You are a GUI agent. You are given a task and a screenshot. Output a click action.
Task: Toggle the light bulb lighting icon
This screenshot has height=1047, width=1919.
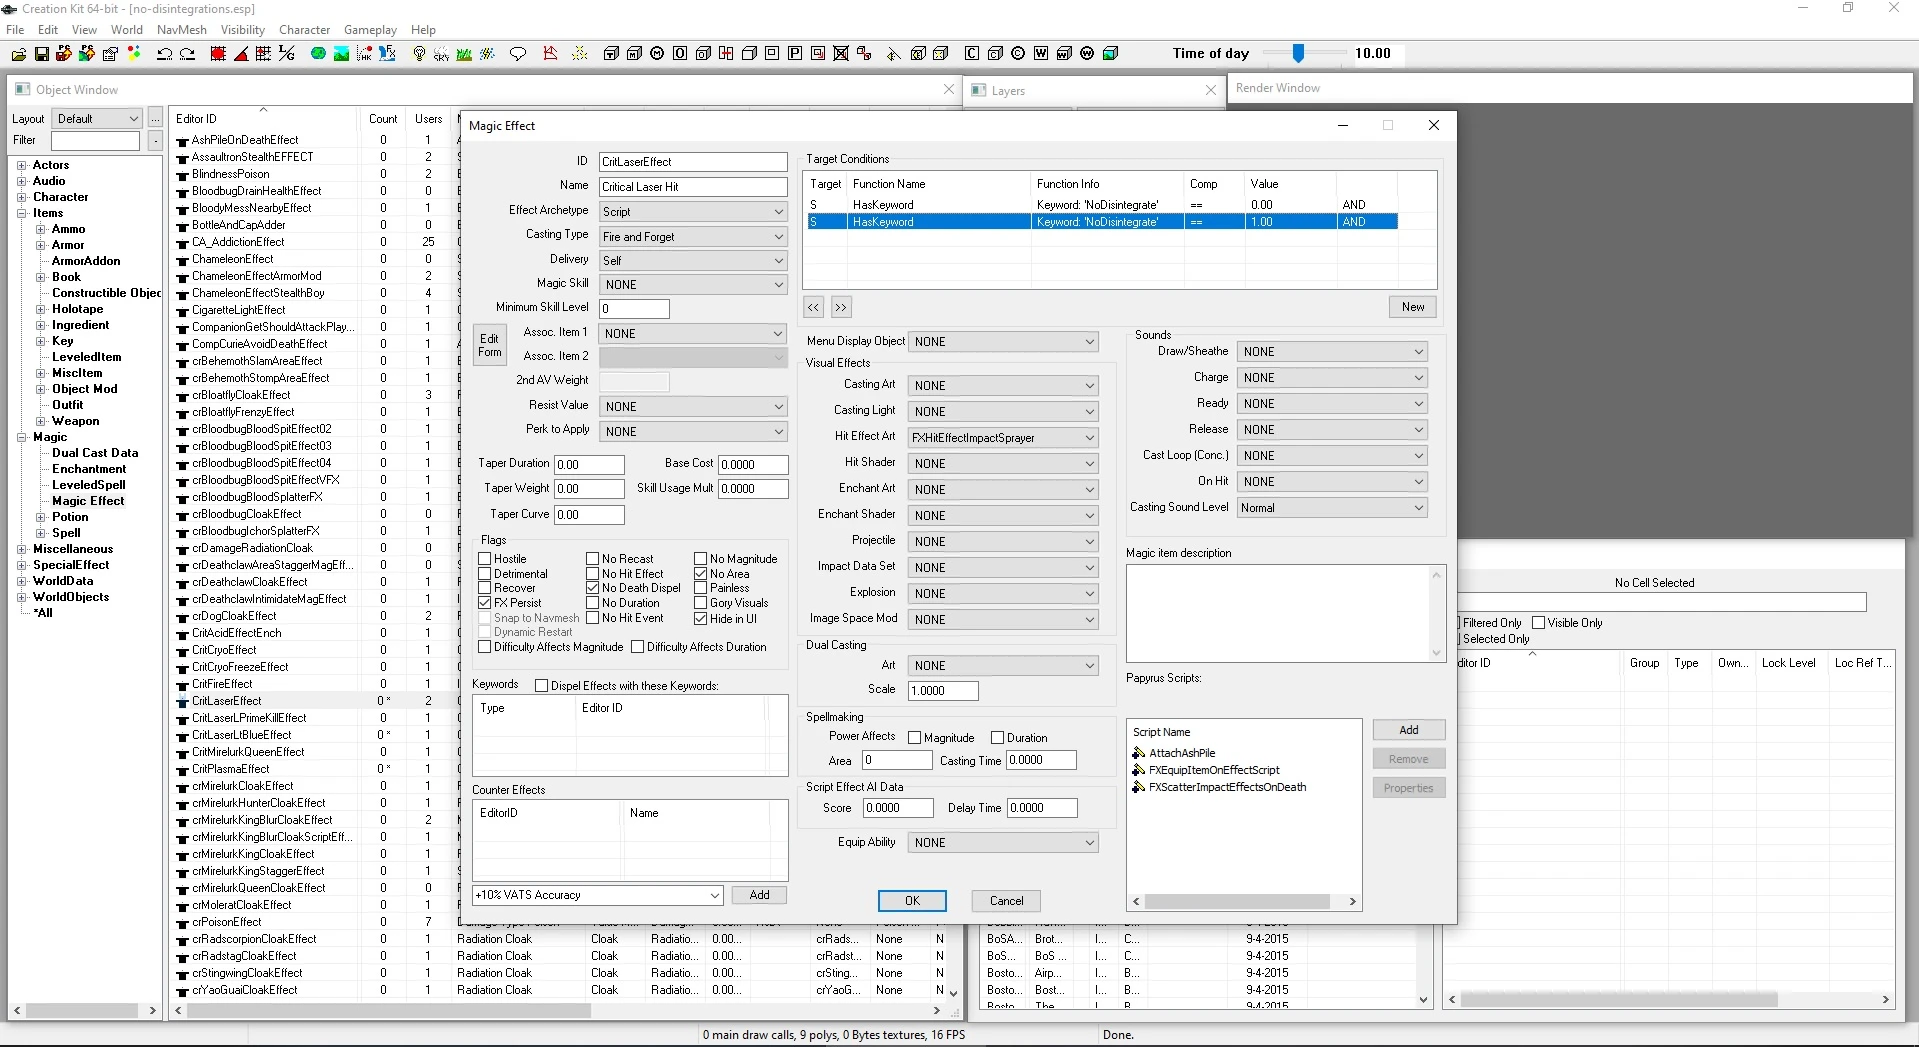pyautogui.click(x=419, y=54)
